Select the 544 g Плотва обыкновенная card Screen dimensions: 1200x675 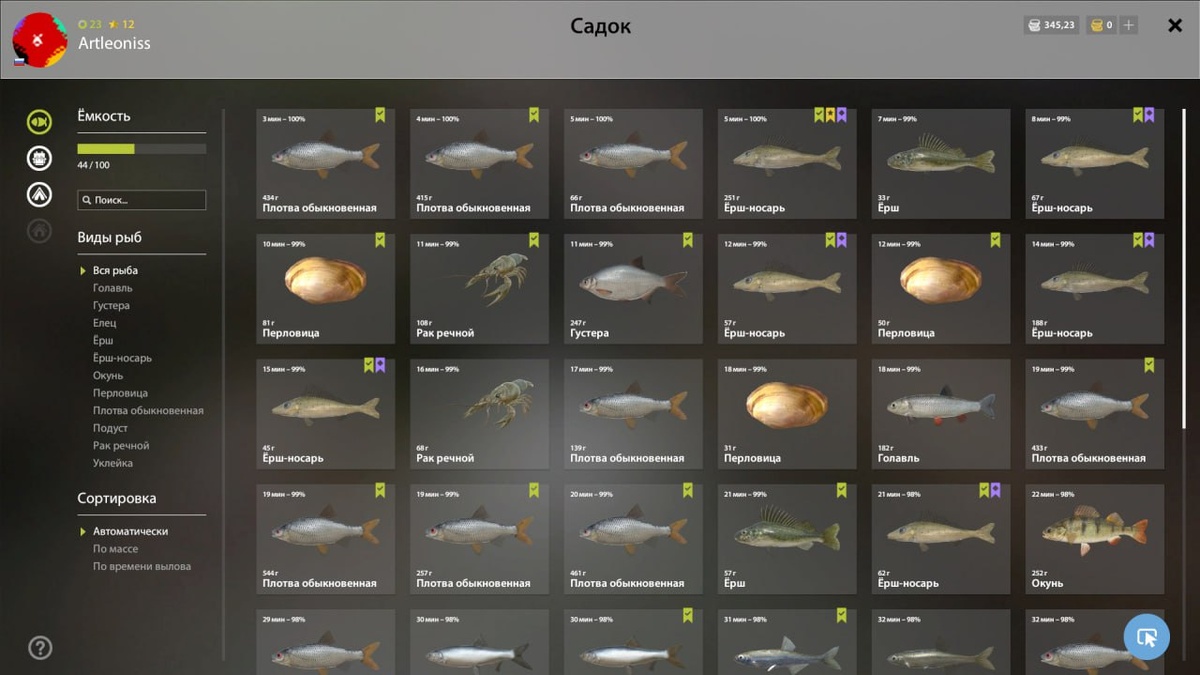point(325,539)
